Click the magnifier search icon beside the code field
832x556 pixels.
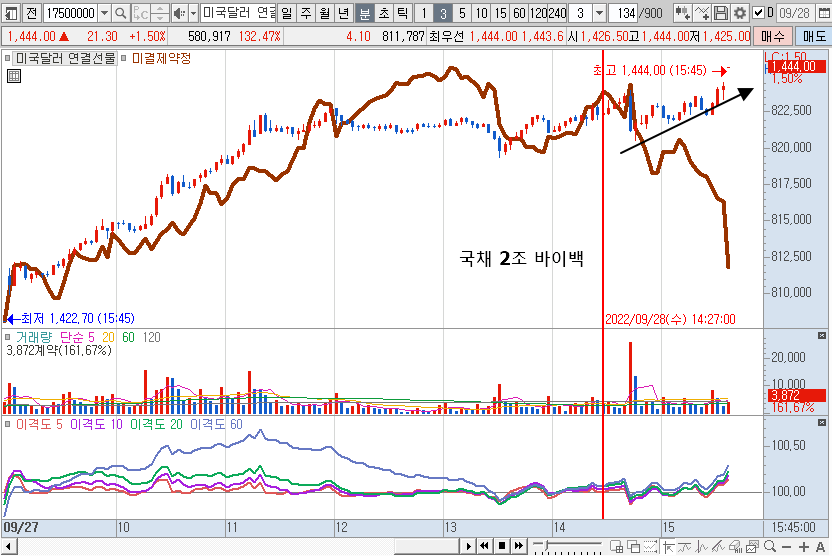click(x=121, y=13)
